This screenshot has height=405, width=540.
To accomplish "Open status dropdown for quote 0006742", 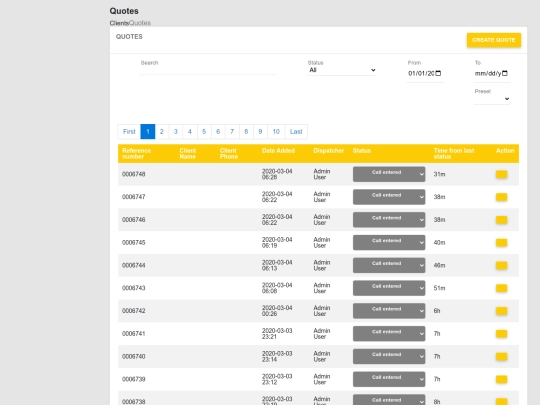I will pos(389,310).
